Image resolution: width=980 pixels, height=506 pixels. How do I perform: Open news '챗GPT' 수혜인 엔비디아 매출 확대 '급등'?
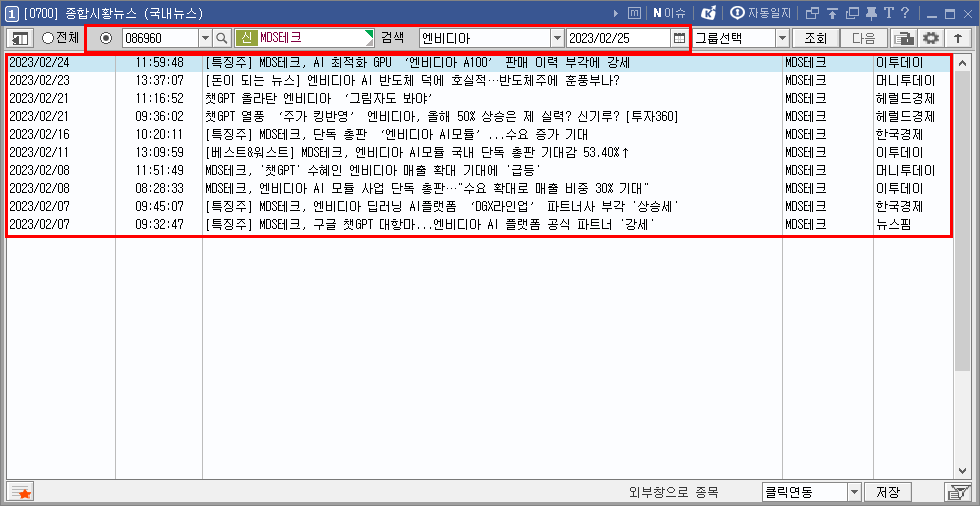[372, 170]
